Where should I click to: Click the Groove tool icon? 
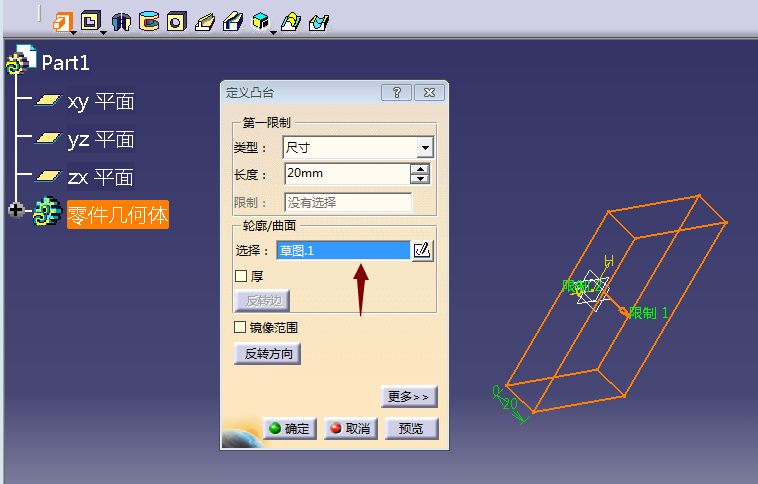149,21
